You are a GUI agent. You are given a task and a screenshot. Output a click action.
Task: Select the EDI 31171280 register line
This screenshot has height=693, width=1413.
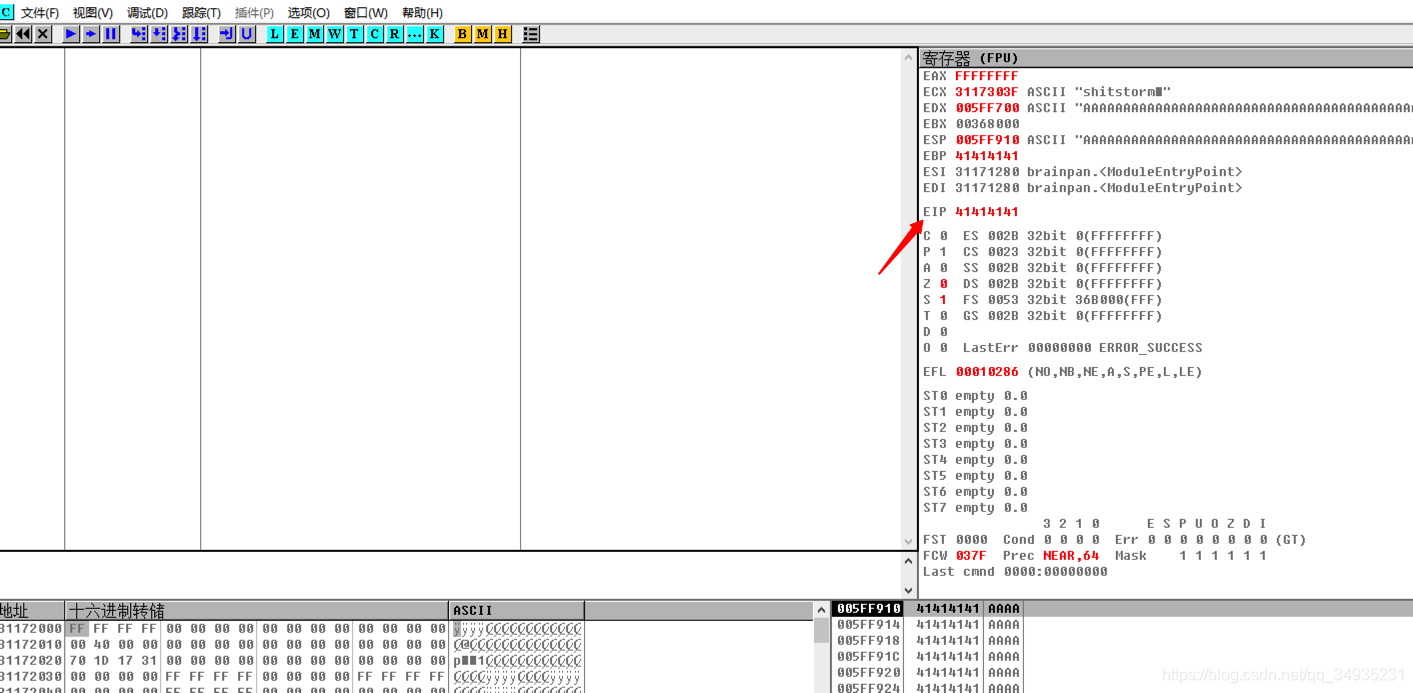coord(1082,188)
